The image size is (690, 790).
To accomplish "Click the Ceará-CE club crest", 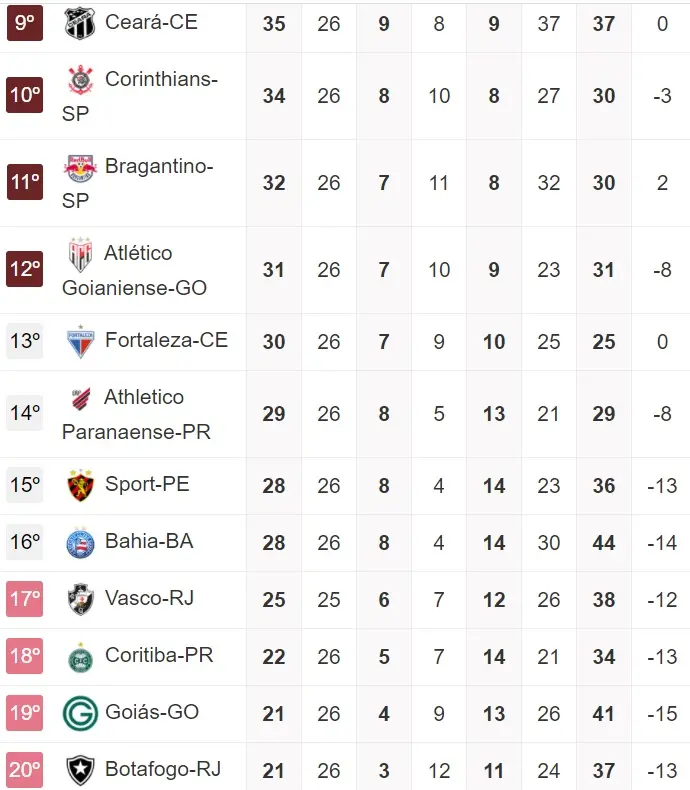I will (79, 23).
